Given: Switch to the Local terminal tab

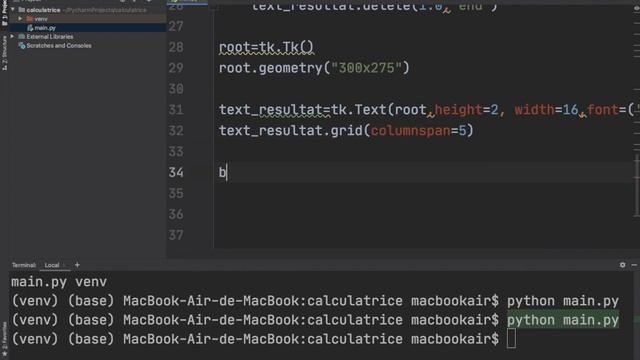Looking at the screenshot, I should 52,265.
